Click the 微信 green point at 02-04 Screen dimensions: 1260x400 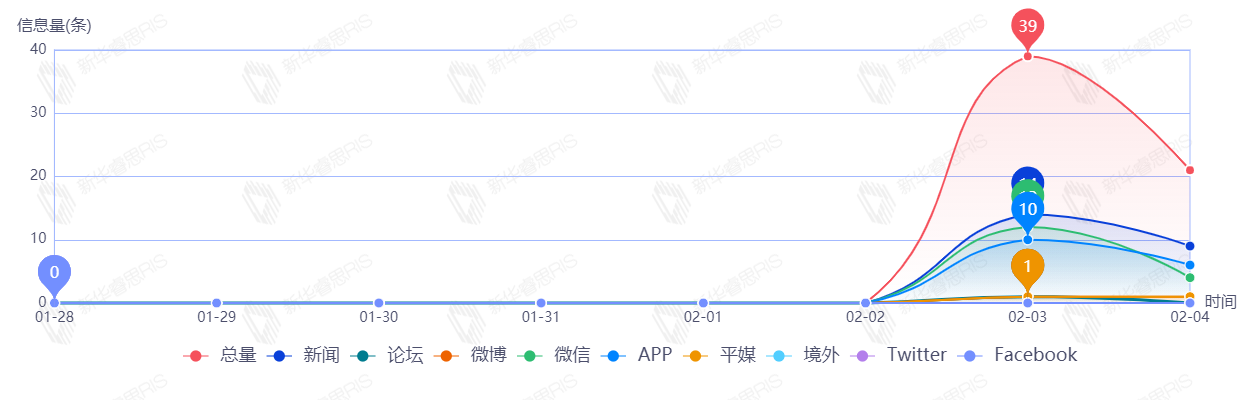(1190, 278)
